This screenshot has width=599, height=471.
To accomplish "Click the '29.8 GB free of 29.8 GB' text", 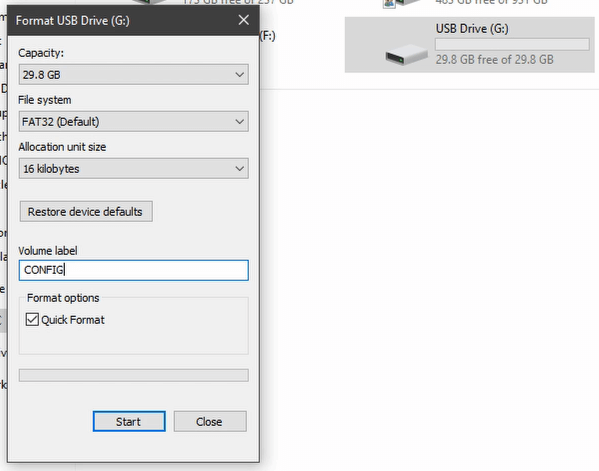I will point(494,60).
